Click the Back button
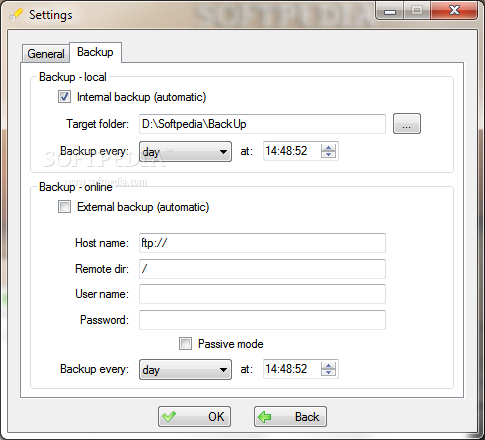 click(x=290, y=417)
